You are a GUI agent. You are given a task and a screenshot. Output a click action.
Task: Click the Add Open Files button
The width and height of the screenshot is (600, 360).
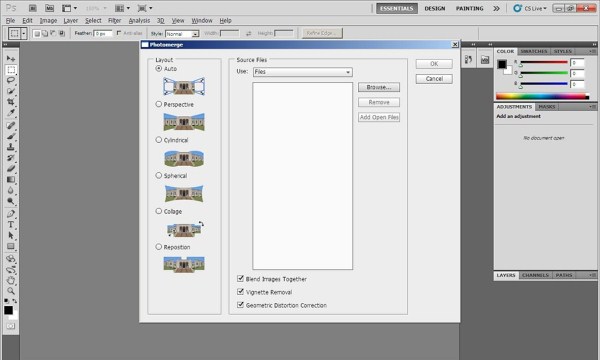[379, 117]
